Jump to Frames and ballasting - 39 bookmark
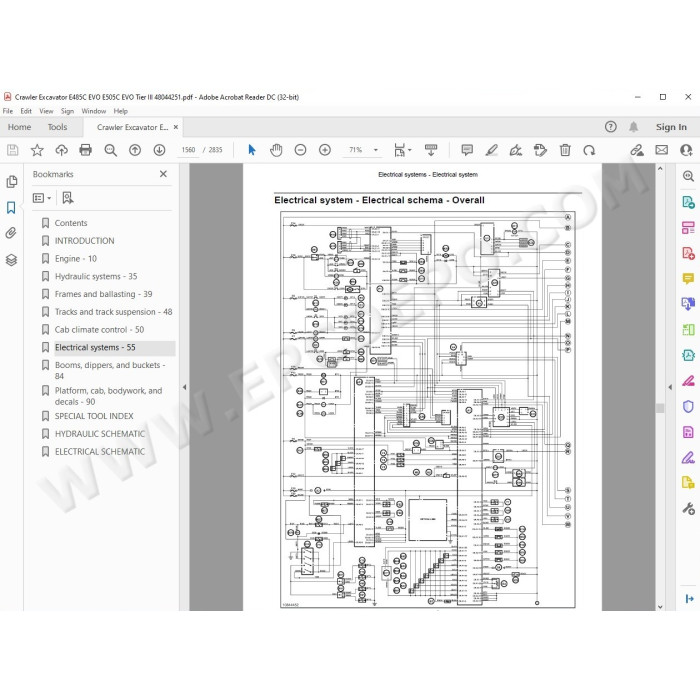The width and height of the screenshot is (700, 700). (x=104, y=294)
